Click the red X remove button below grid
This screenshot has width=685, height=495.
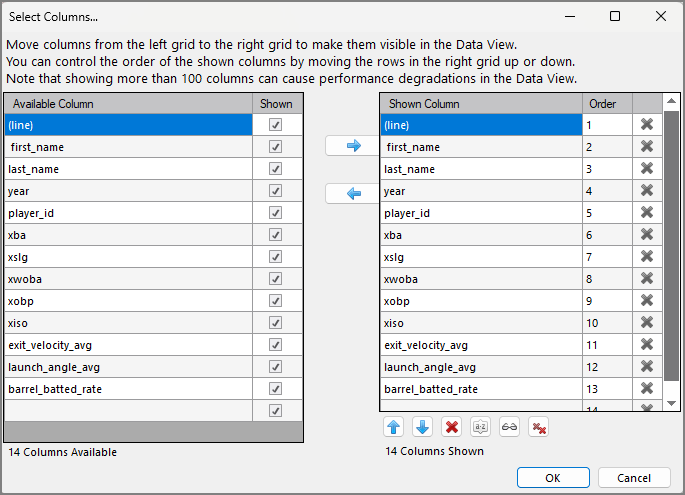pos(452,427)
